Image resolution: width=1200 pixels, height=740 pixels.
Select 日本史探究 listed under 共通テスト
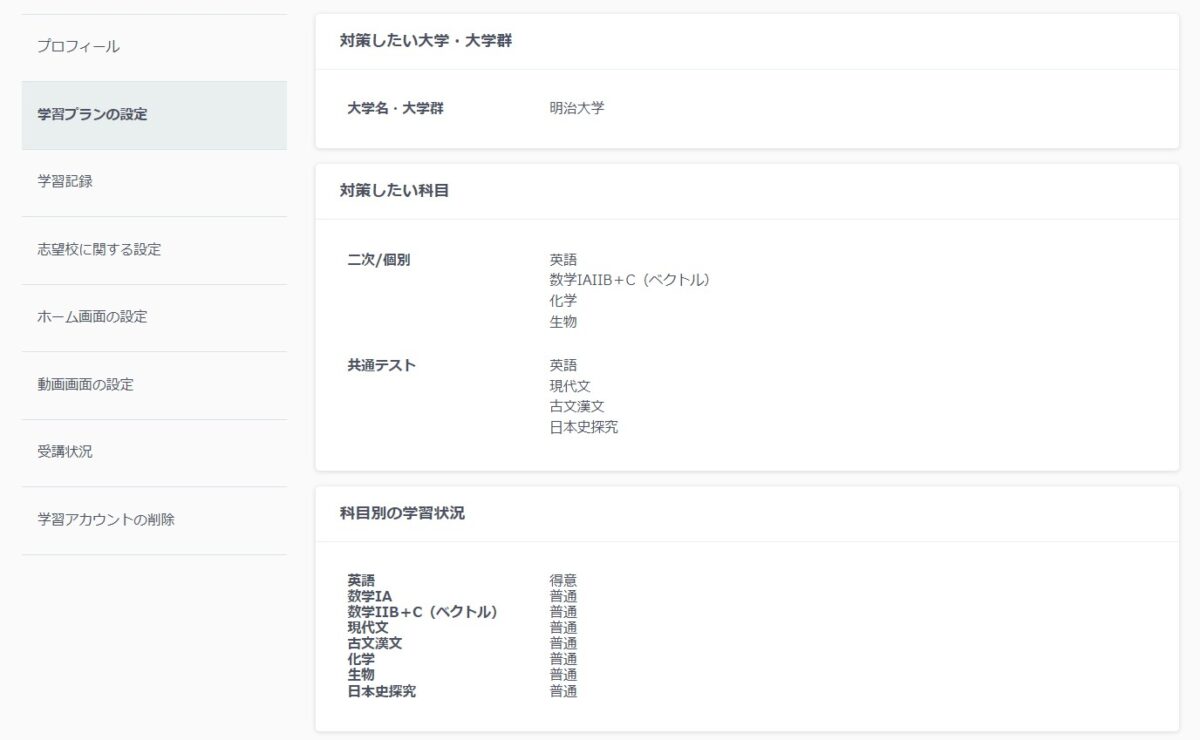coord(584,427)
